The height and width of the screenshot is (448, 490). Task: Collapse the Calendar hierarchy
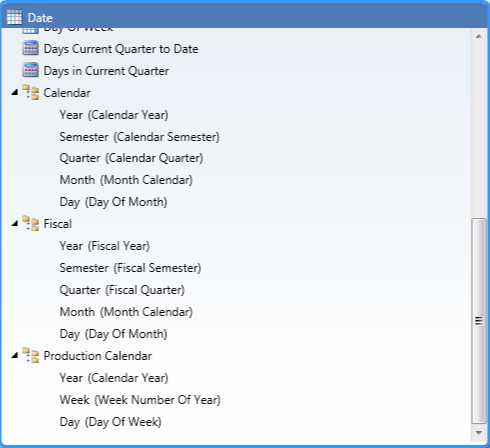click(14, 92)
